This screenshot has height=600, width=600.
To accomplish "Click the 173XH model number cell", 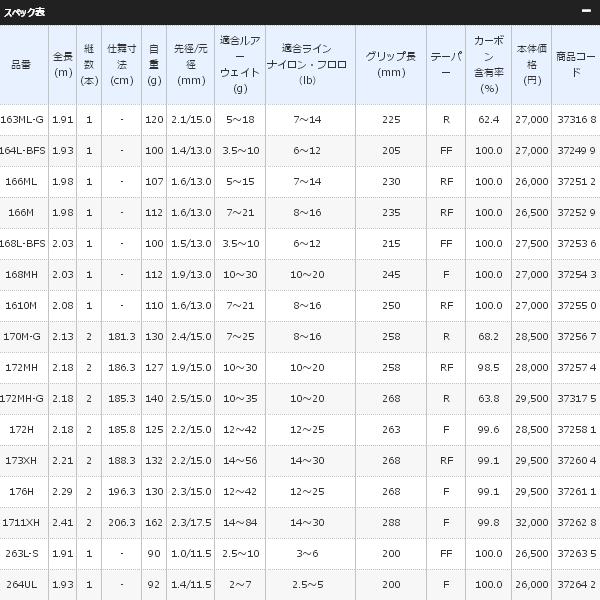I will click(x=22, y=460).
